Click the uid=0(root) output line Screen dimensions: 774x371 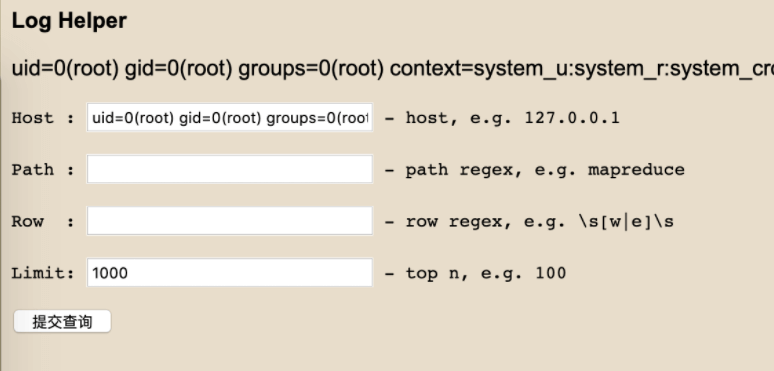click(392, 69)
